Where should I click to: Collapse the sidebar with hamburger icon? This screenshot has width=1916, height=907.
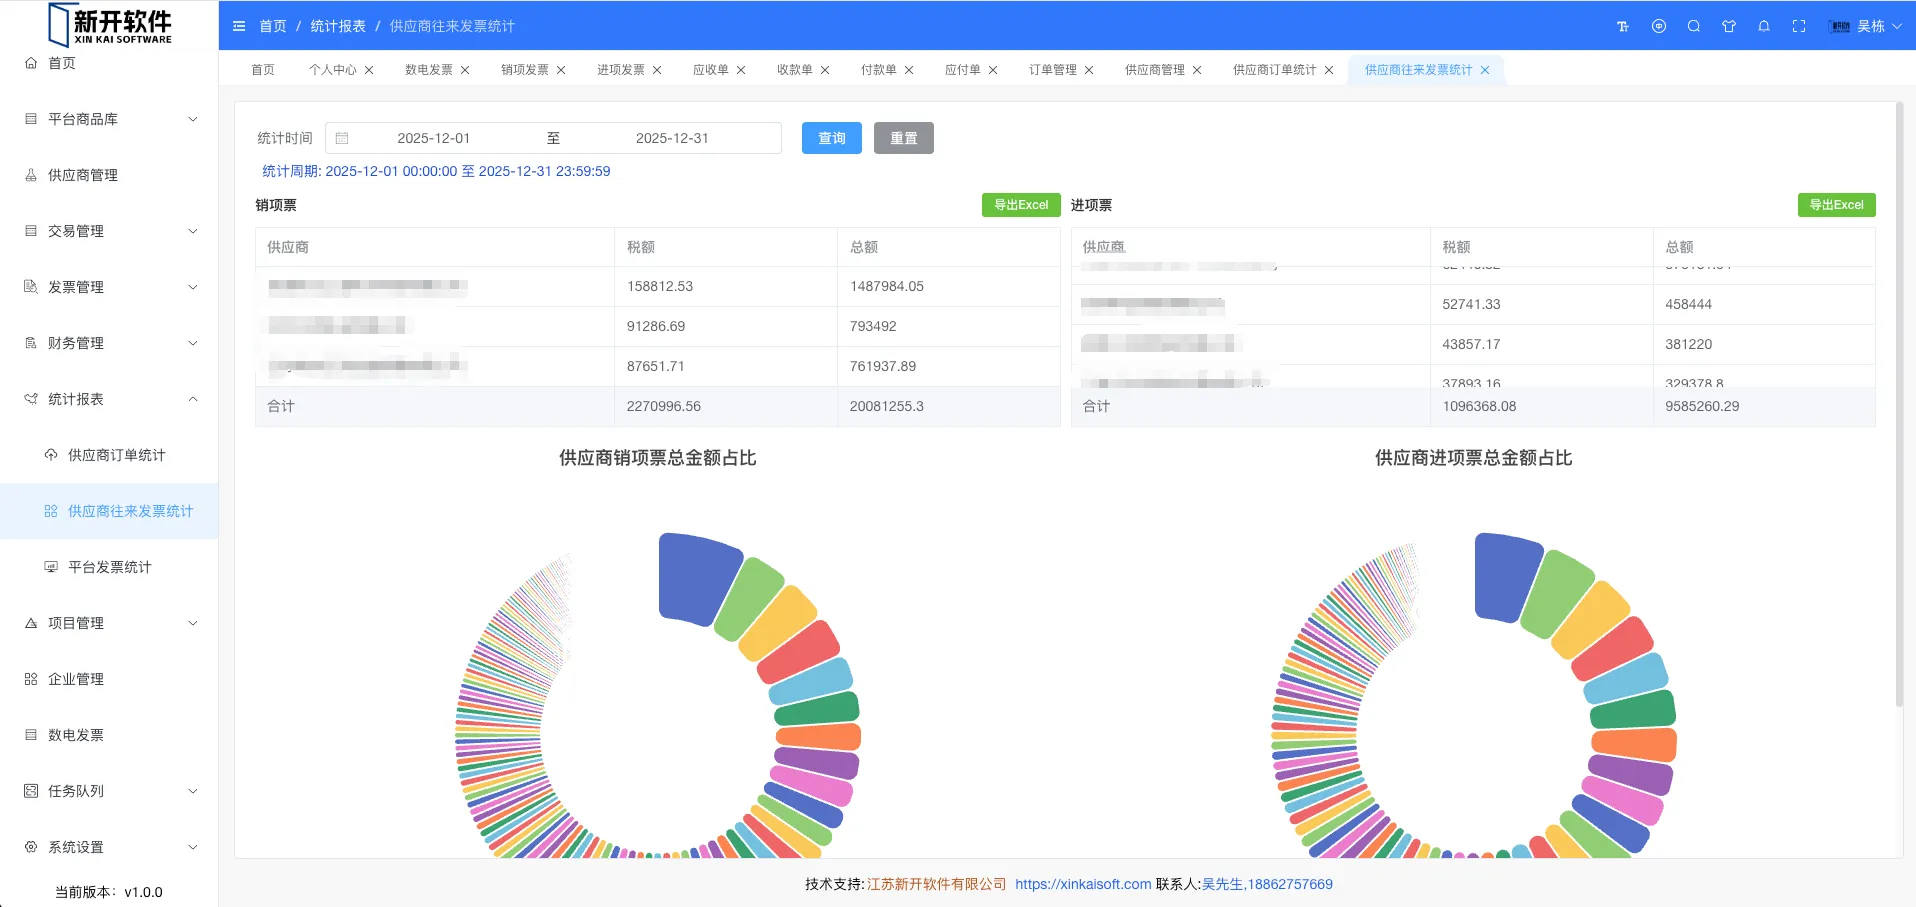tap(239, 26)
